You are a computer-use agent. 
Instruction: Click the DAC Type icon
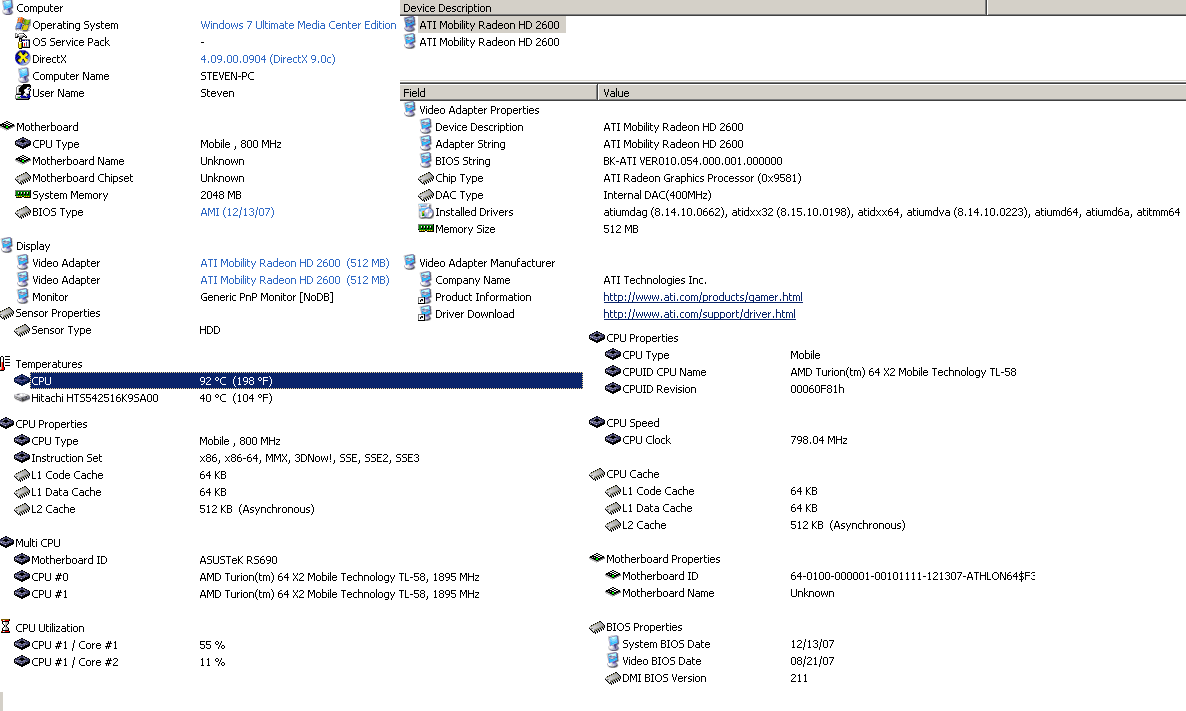(426, 194)
